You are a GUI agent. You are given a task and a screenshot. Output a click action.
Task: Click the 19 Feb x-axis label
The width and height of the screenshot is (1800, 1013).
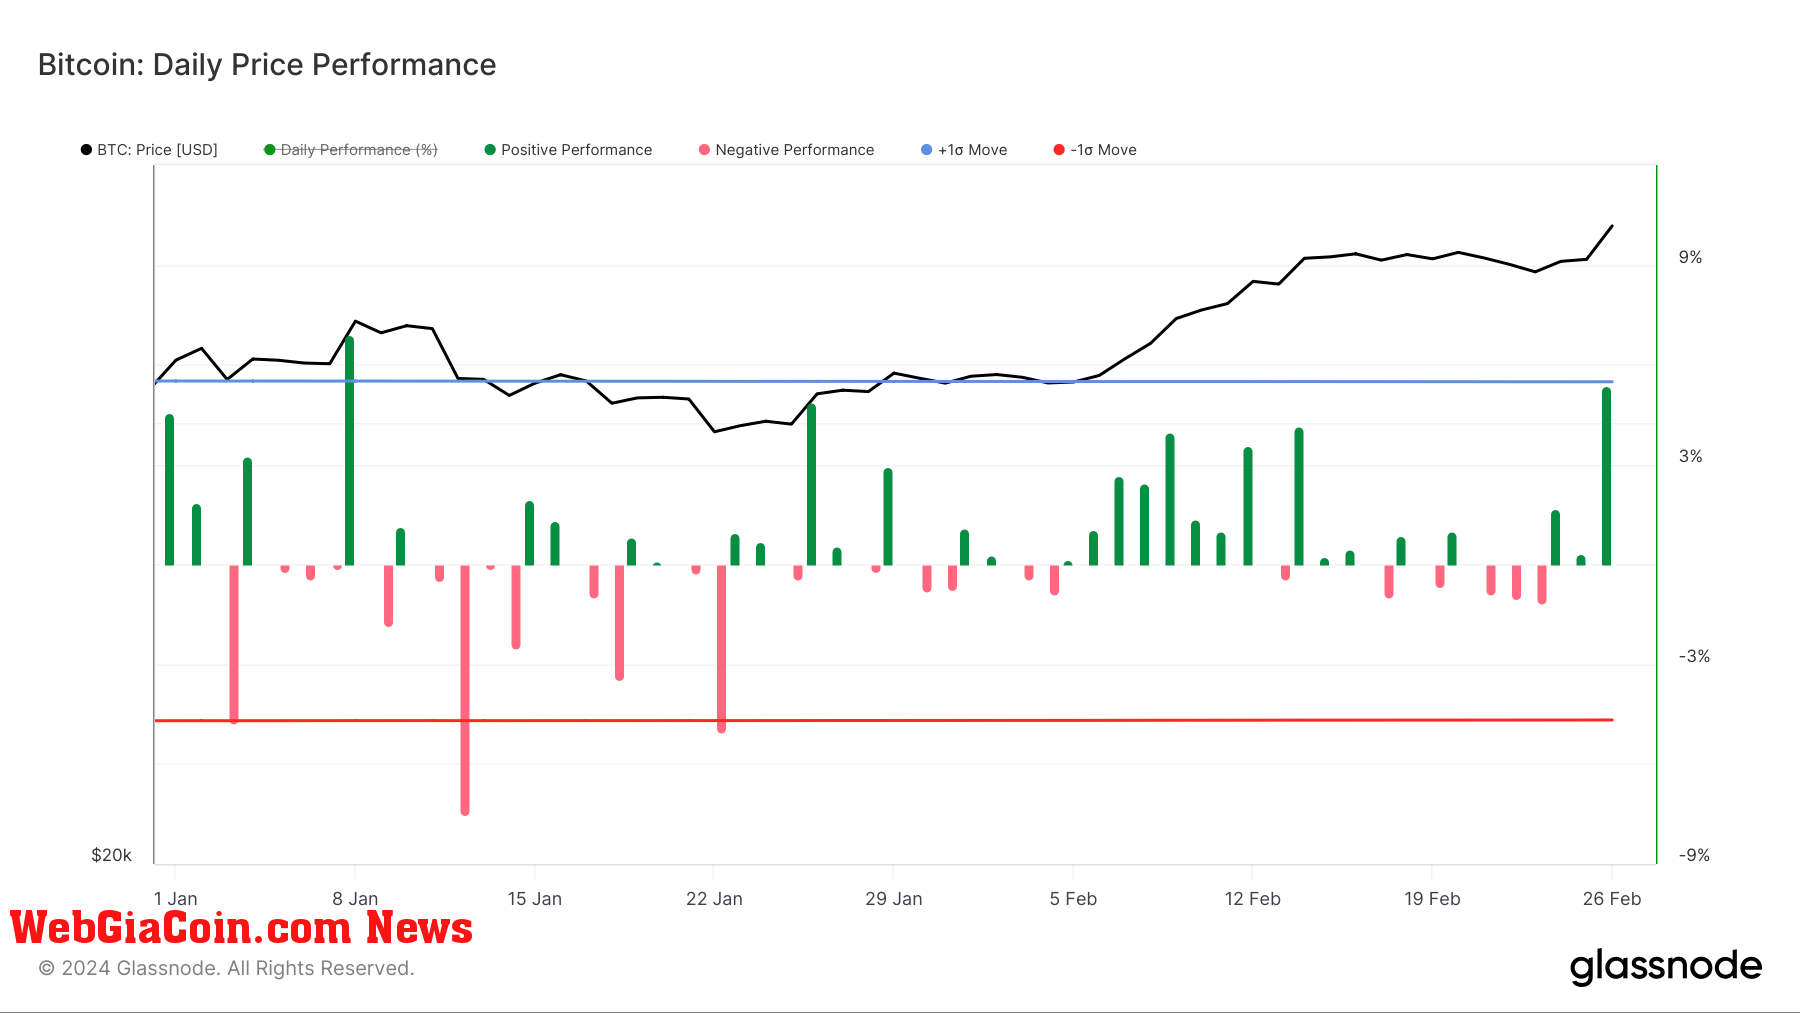[x=1432, y=899]
